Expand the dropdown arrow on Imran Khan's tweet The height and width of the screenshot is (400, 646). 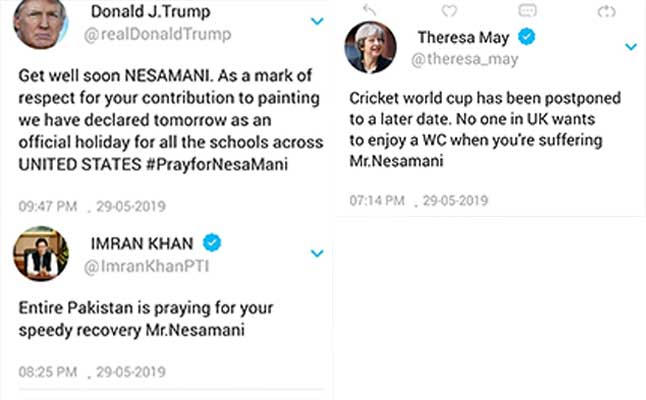(x=317, y=253)
